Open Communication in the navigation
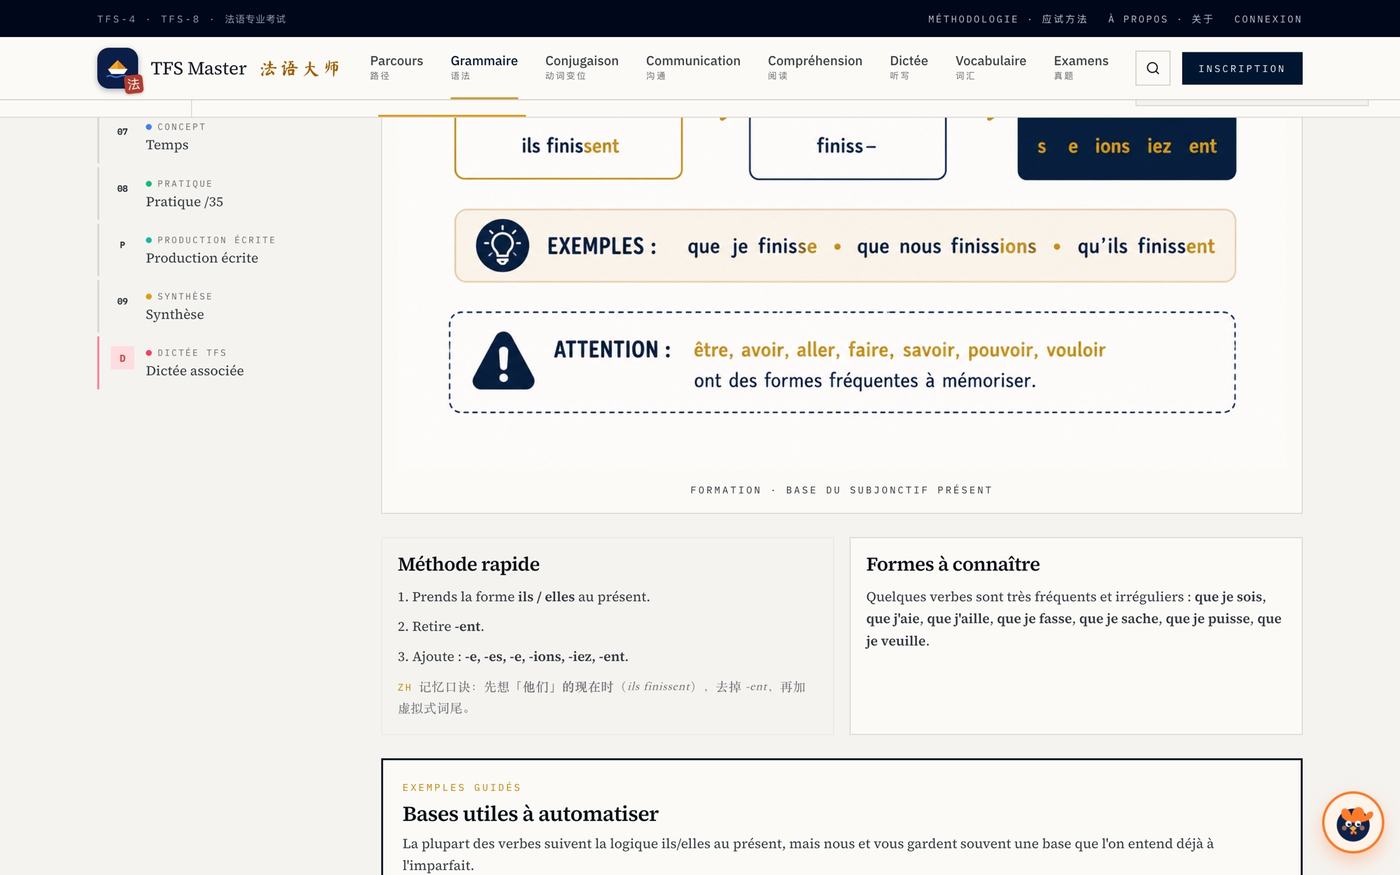This screenshot has height=875, width=1400. click(693, 67)
